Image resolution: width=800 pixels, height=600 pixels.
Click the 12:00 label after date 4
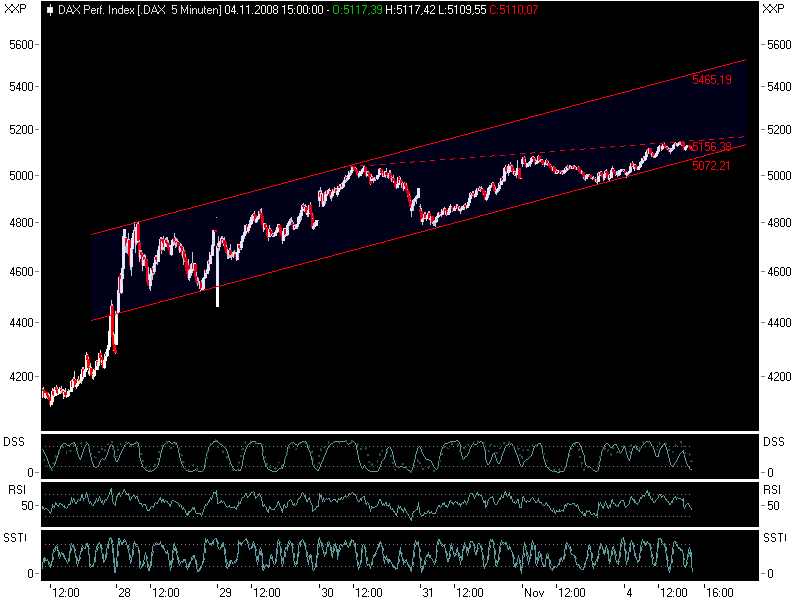(673, 593)
